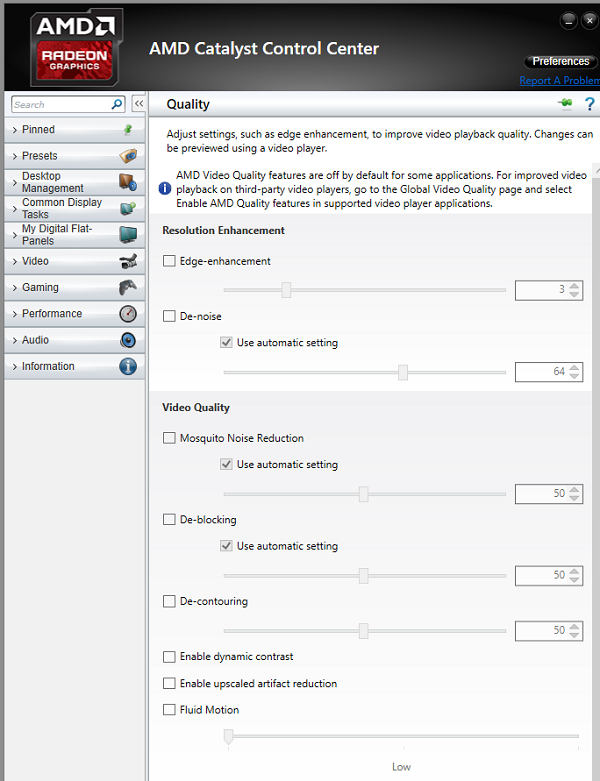
Task: Click the blue info icon beside AMD Video Quality note
Action: 165,189
